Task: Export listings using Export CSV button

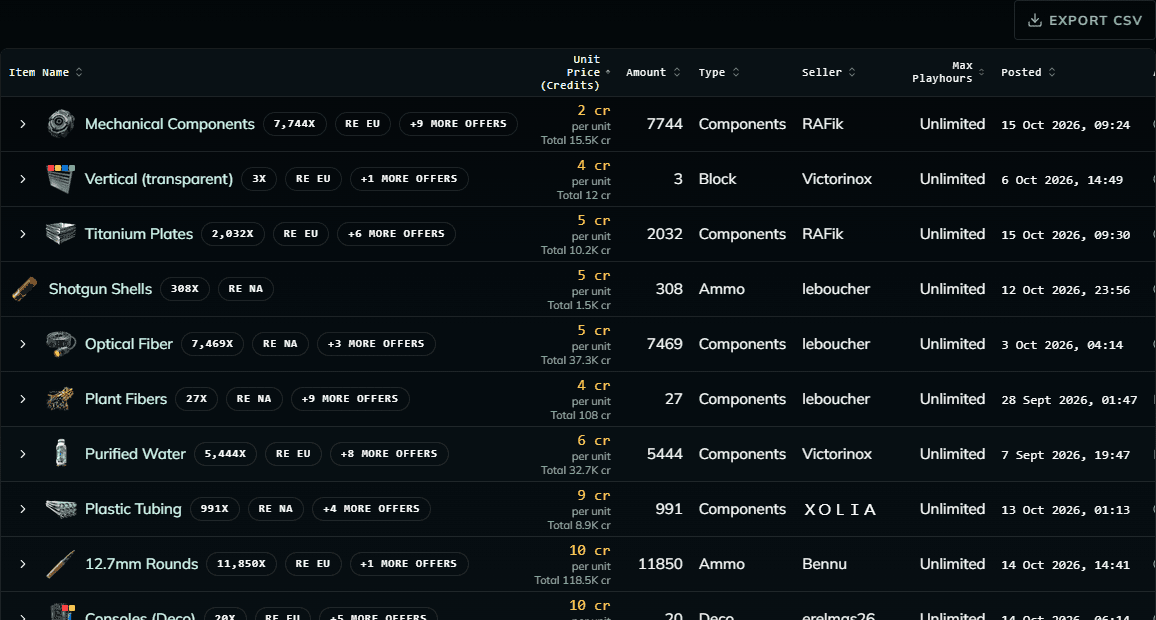Action: pyautogui.click(x=1084, y=21)
